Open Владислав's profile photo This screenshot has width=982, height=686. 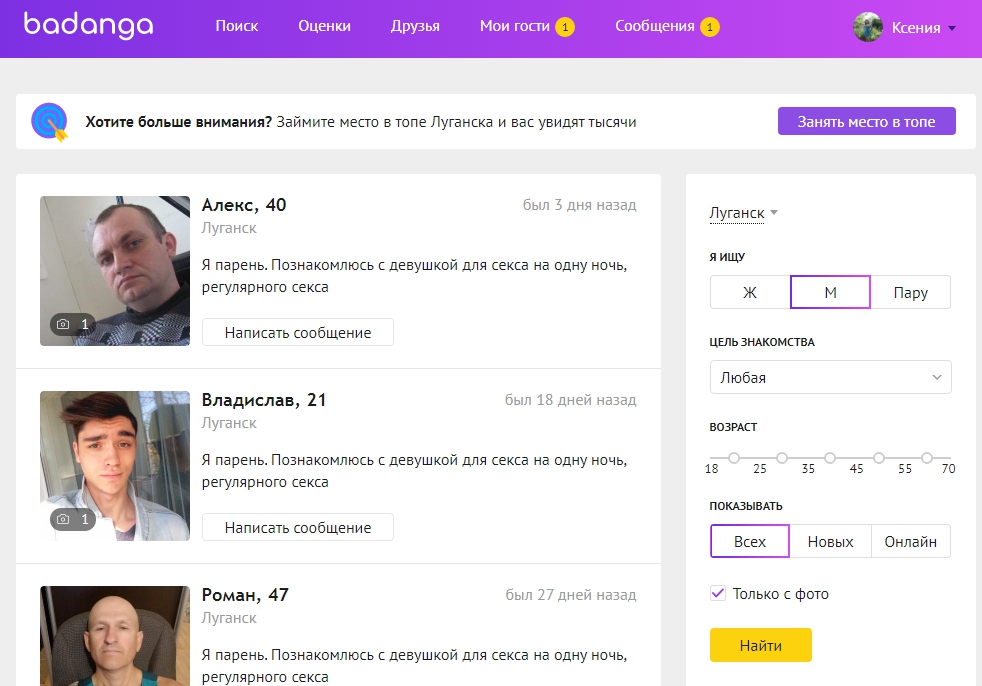(115, 465)
